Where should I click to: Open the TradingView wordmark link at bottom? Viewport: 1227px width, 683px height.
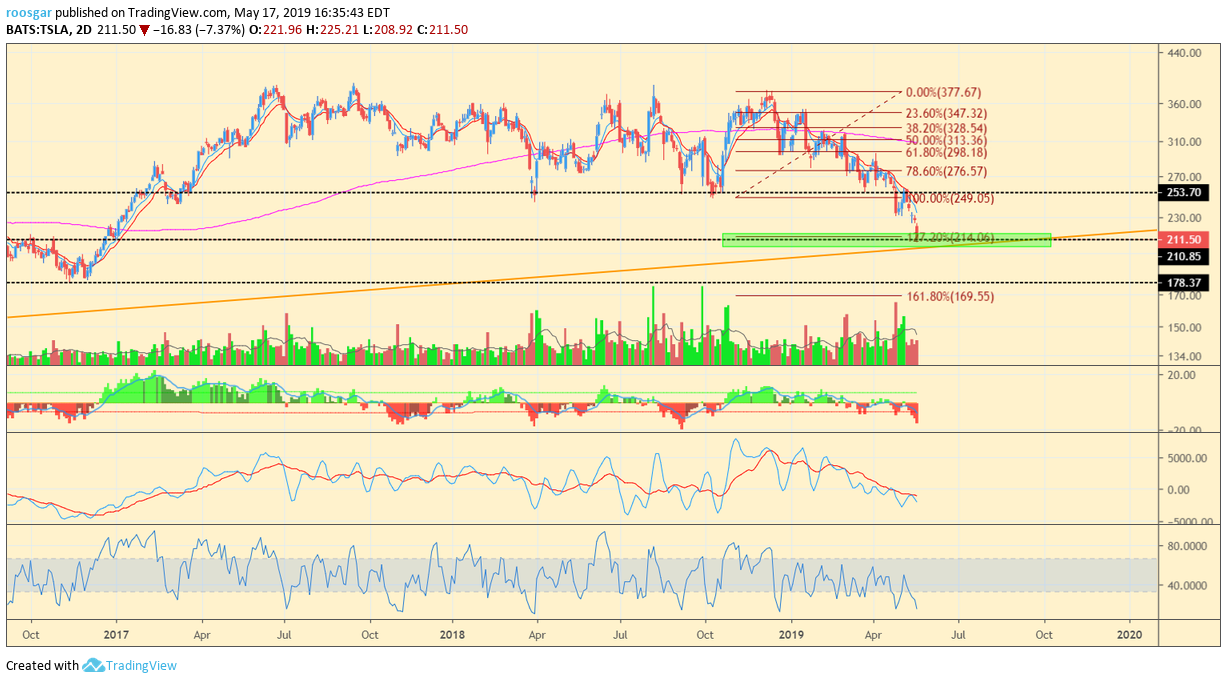point(142,665)
